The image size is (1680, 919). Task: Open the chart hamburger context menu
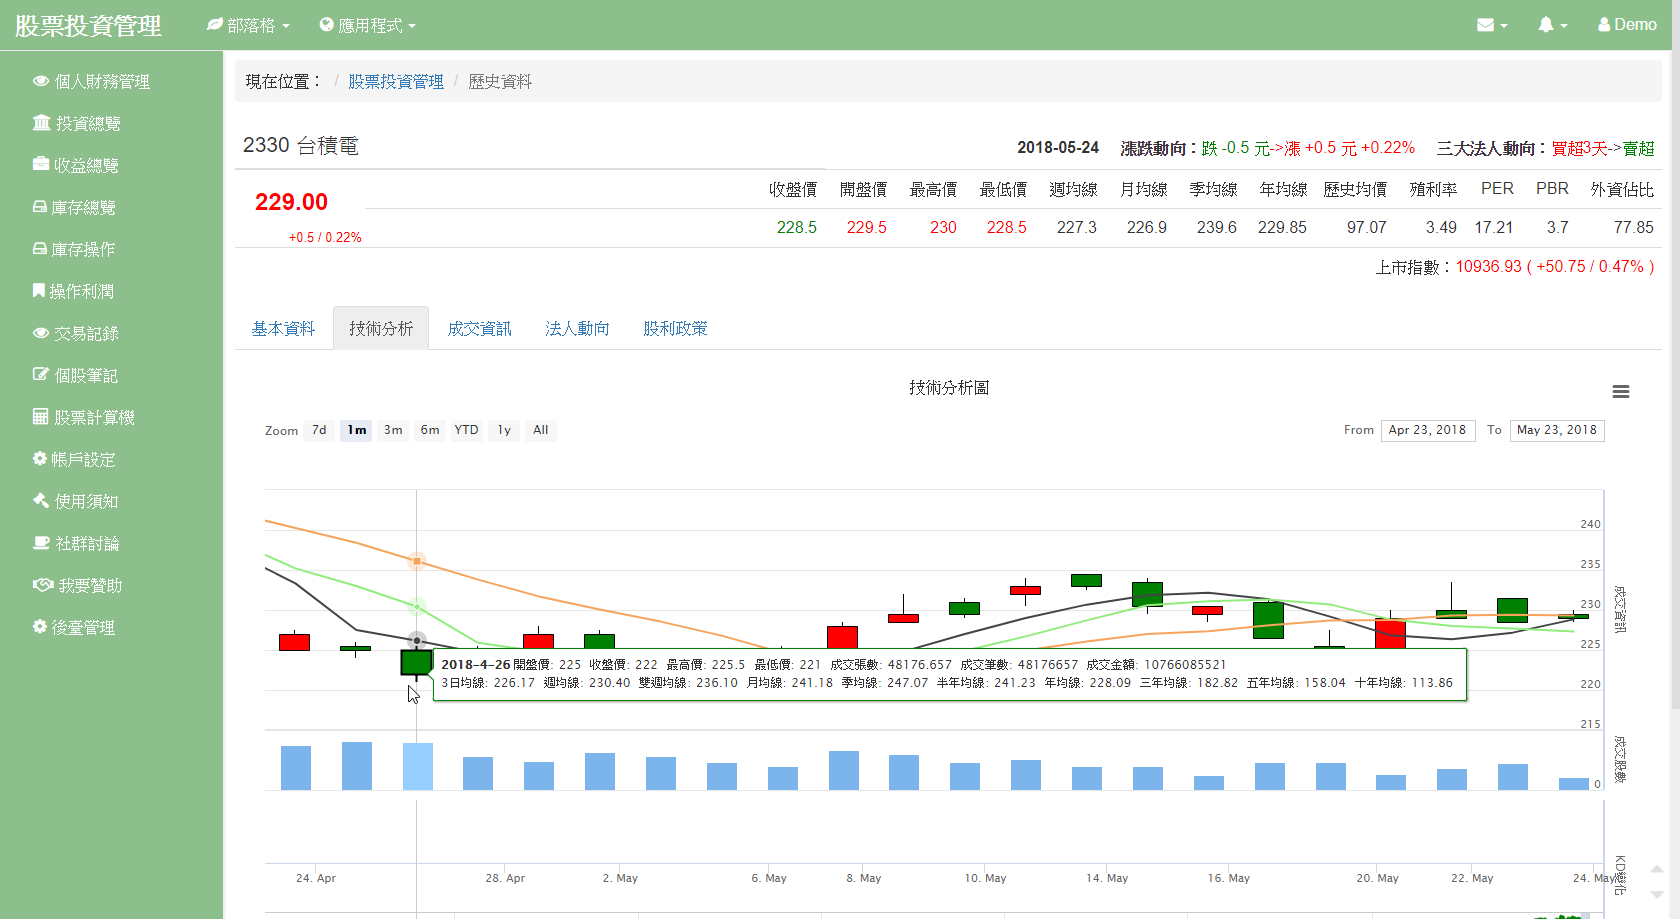(1620, 392)
